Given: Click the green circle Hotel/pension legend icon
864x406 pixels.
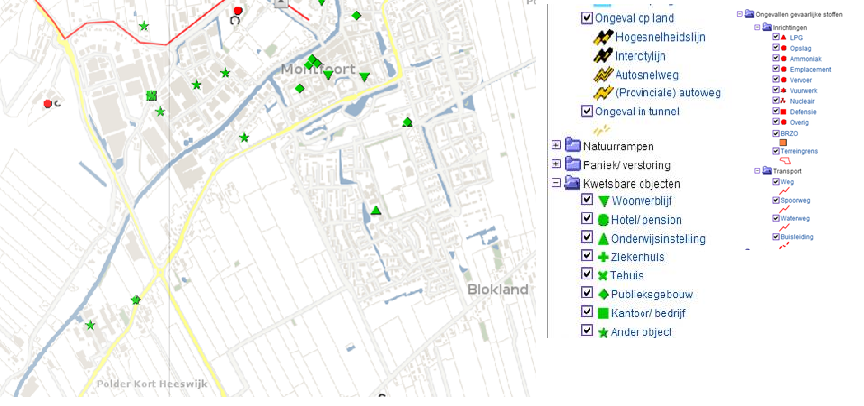Looking at the screenshot, I should (x=602, y=220).
